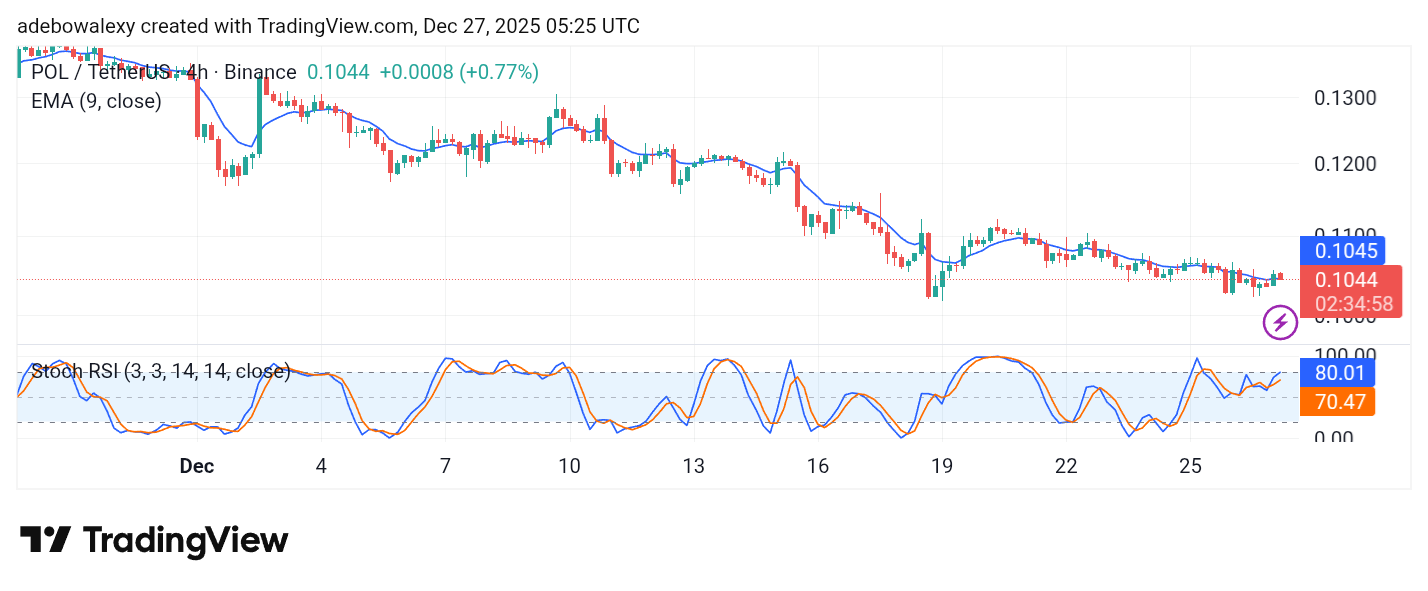
Task: Click the chart attribution header text
Action: coord(328,26)
